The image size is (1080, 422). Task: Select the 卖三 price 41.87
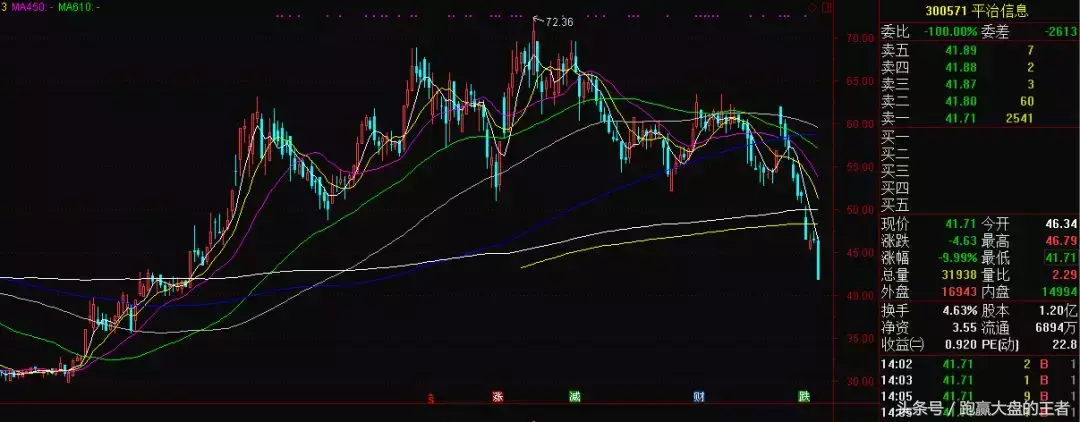[960, 84]
